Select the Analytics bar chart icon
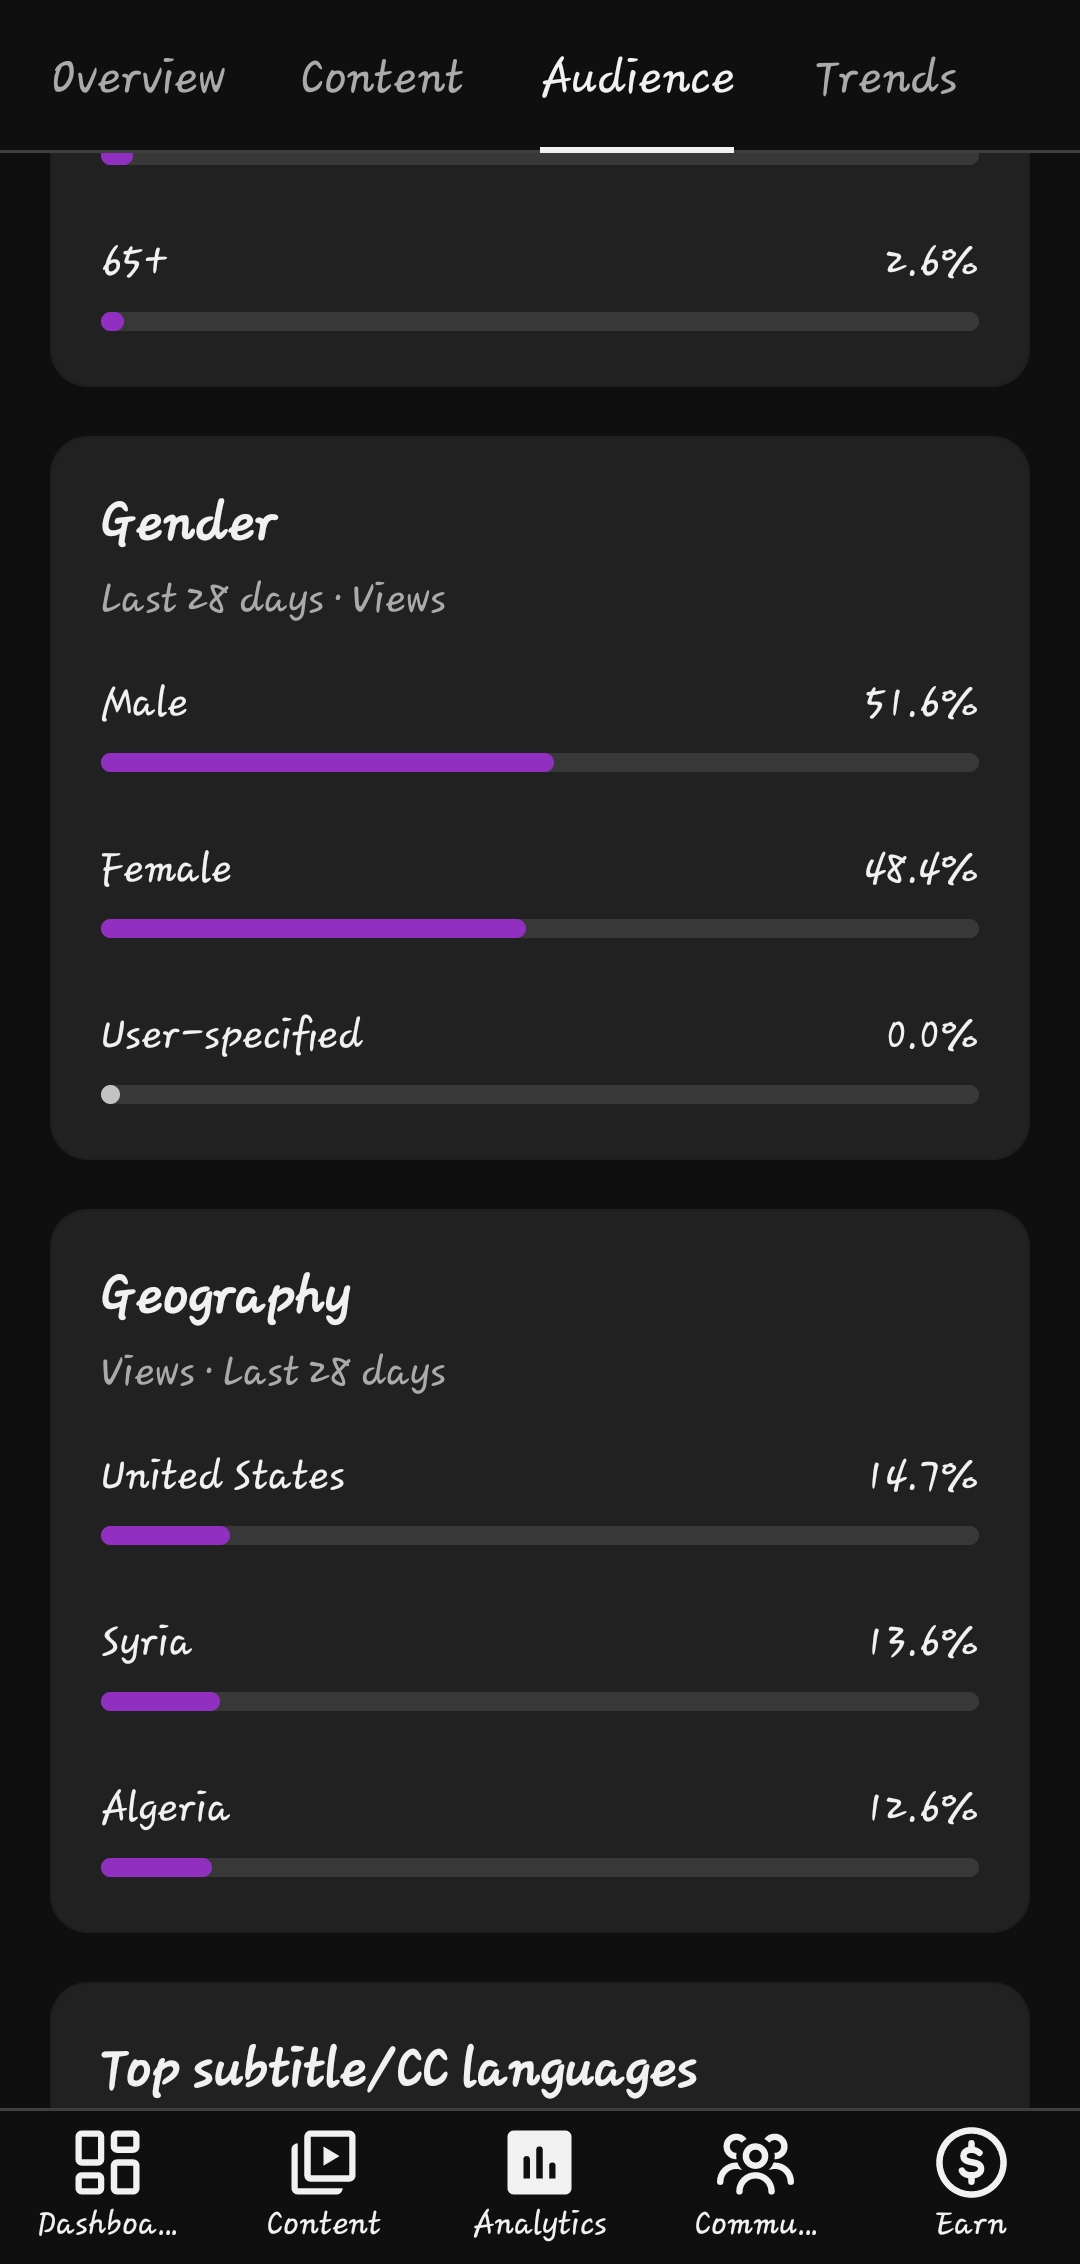This screenshot has height=2264, width=1080. pos(540,2161)
